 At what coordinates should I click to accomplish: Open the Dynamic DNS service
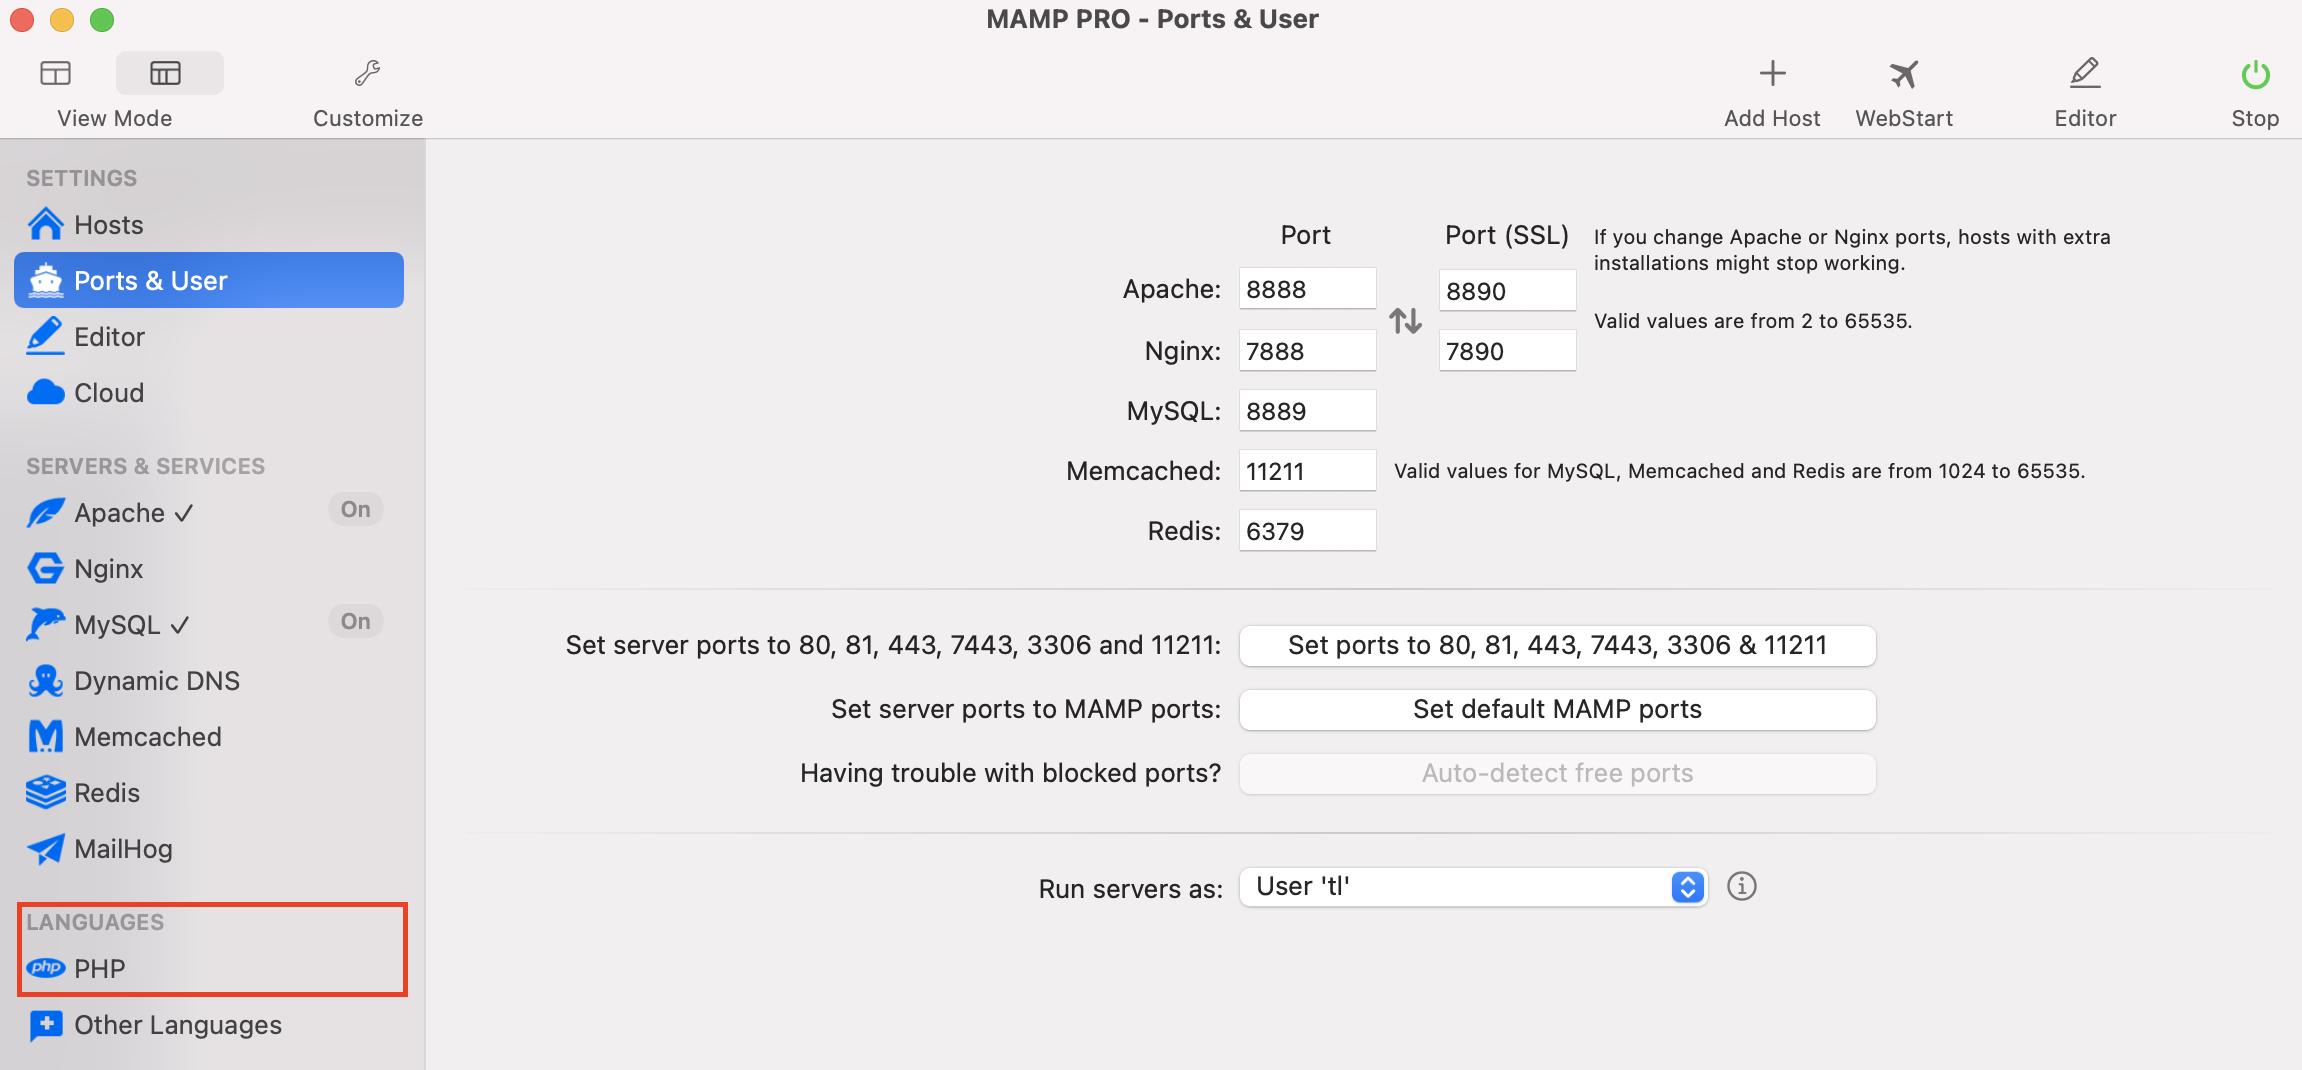point(157,680)
